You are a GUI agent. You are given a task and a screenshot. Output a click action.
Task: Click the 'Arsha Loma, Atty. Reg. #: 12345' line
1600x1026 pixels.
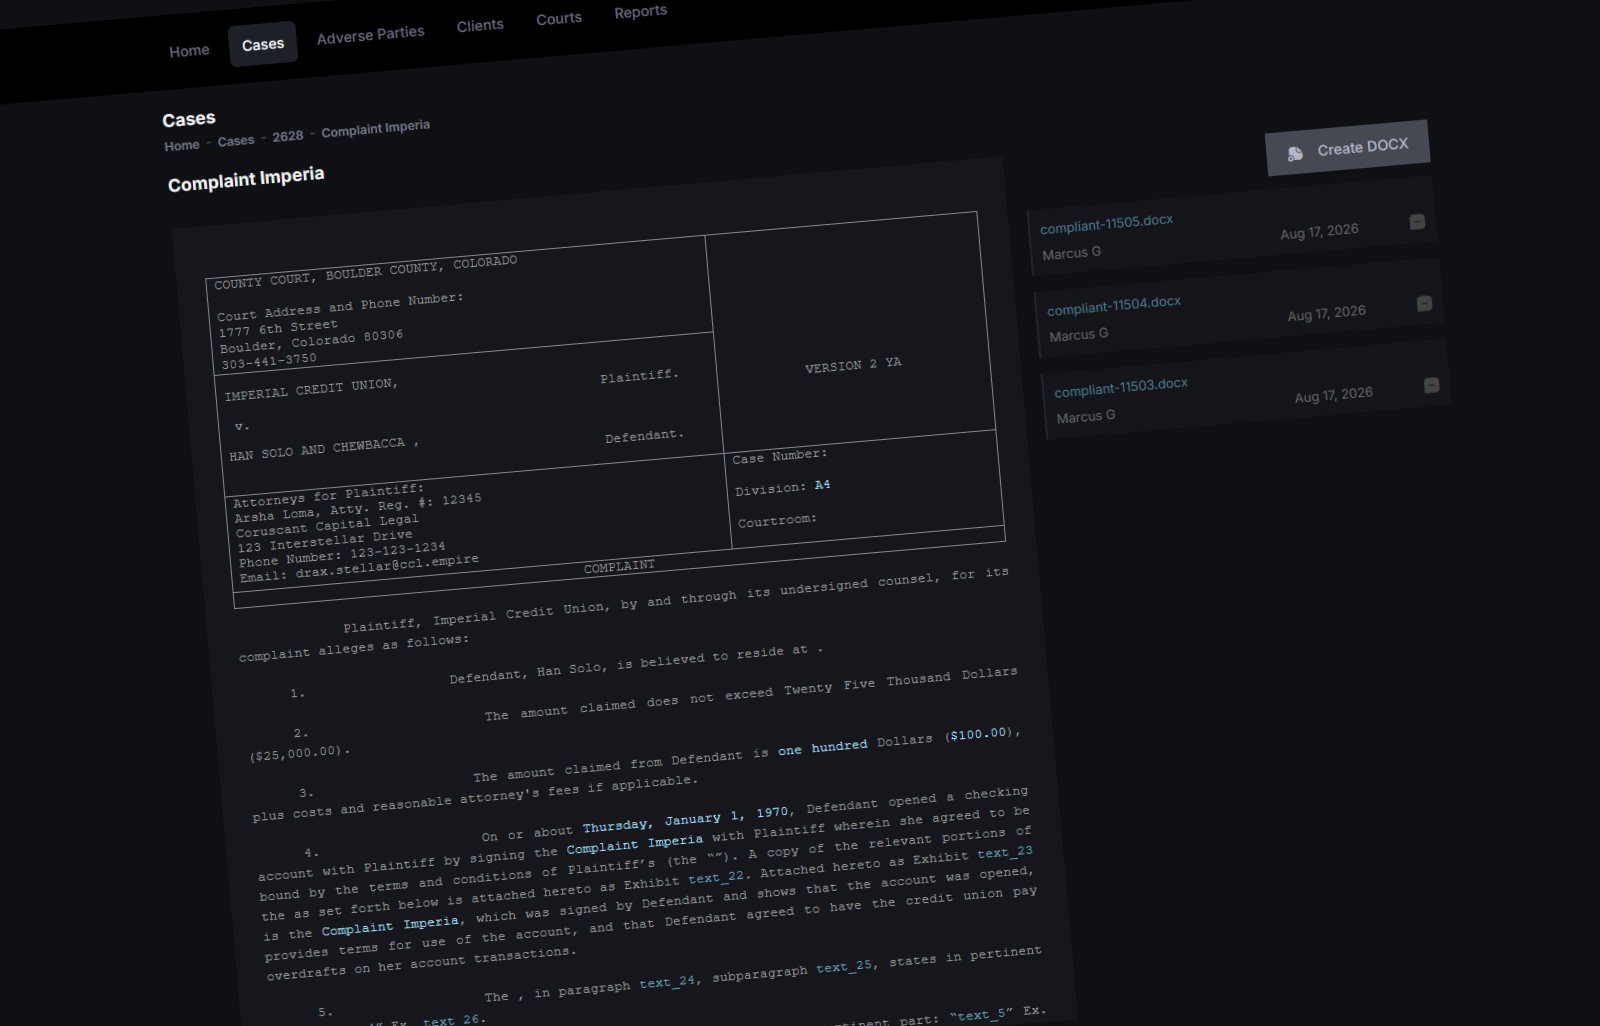coord(358,508)
